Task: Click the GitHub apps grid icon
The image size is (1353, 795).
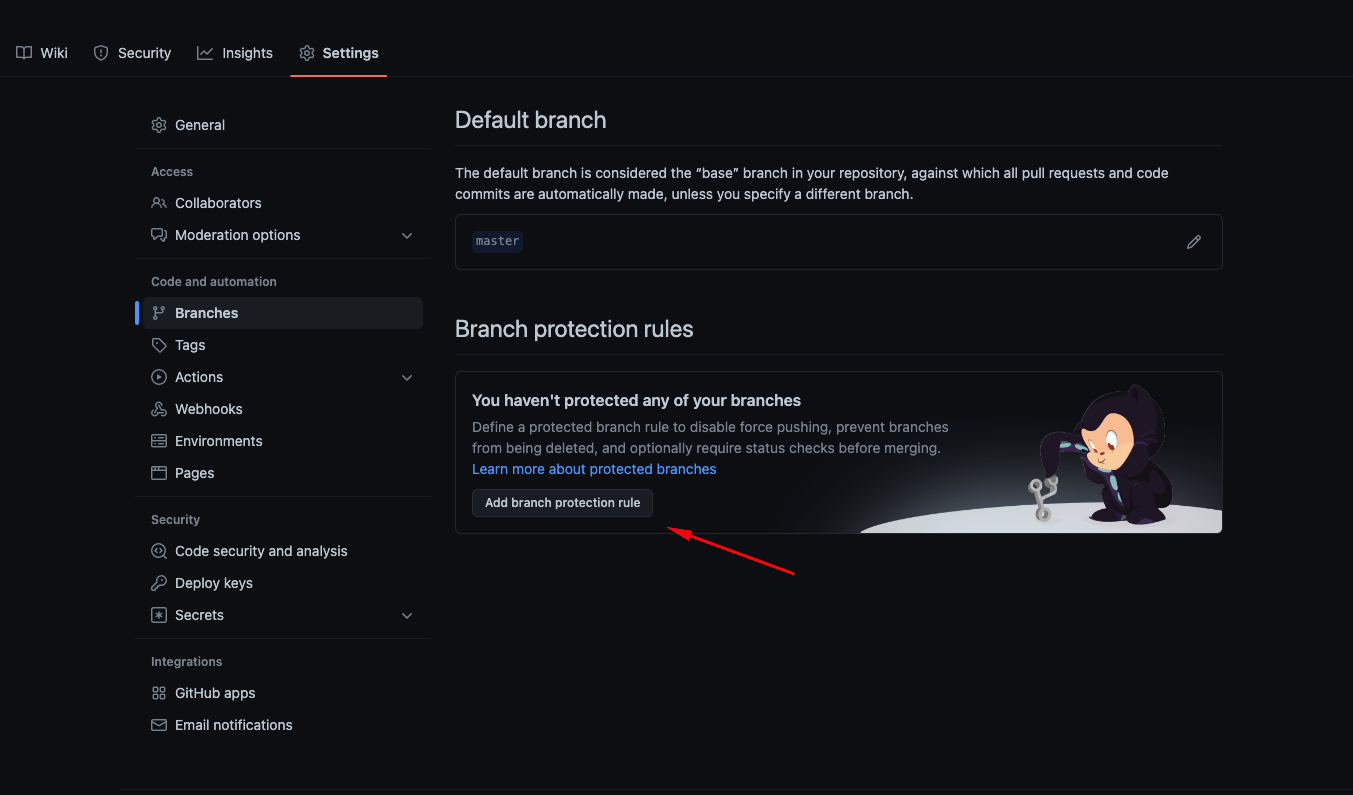Action: click(x=159, y=693)
